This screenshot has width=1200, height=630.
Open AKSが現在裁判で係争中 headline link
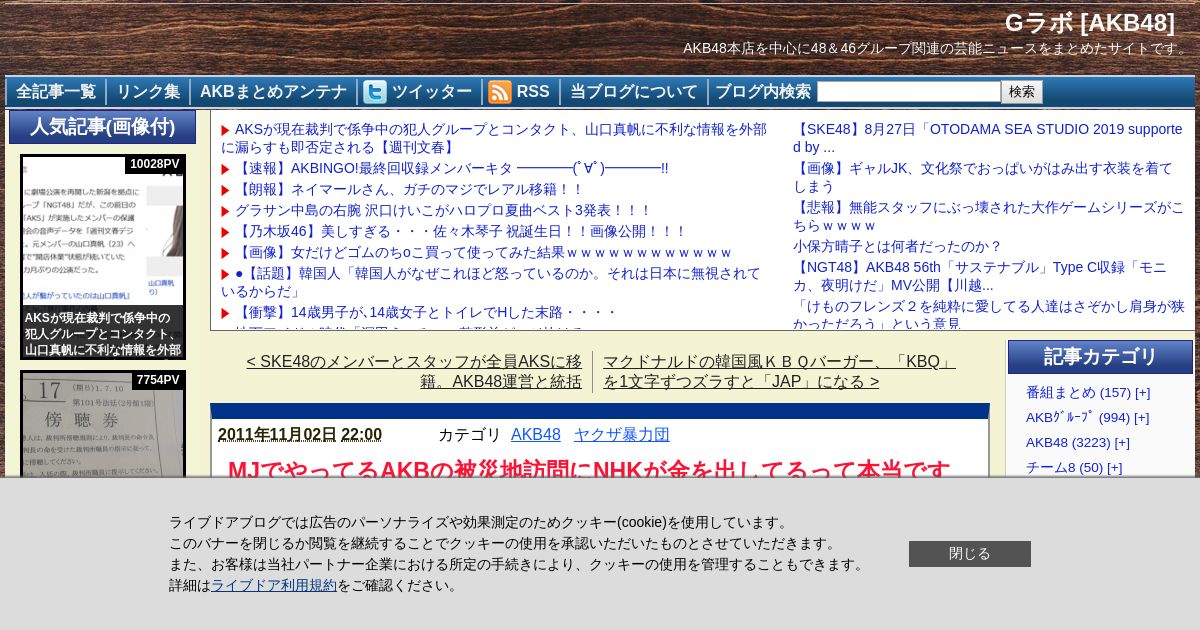click(494, 138)
